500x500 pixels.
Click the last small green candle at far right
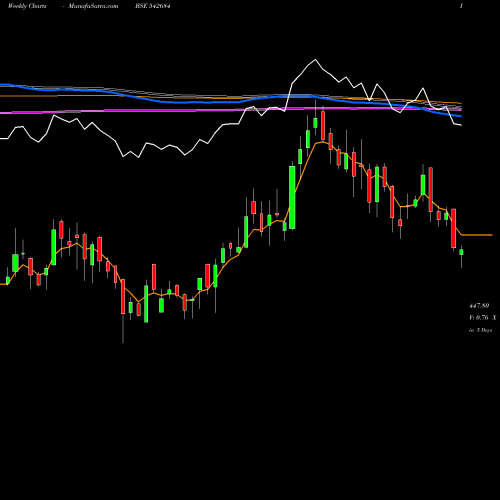point(461,252)
